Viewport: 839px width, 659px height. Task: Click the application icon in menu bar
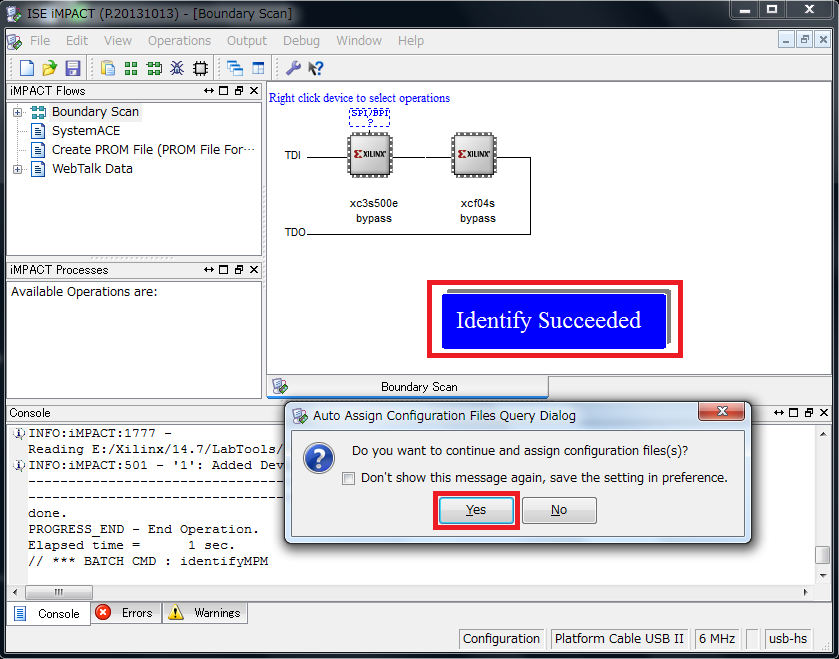(14, 41)
